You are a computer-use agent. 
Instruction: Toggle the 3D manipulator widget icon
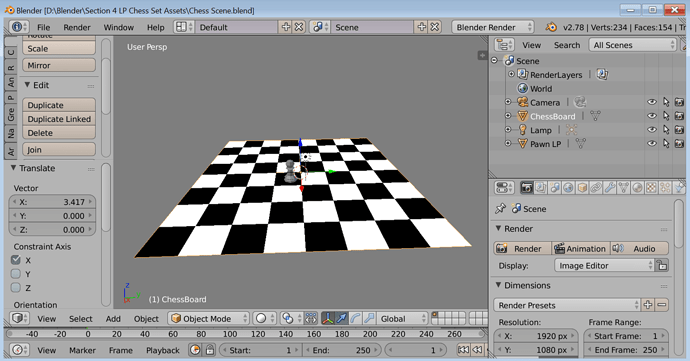tap(328, 318)
